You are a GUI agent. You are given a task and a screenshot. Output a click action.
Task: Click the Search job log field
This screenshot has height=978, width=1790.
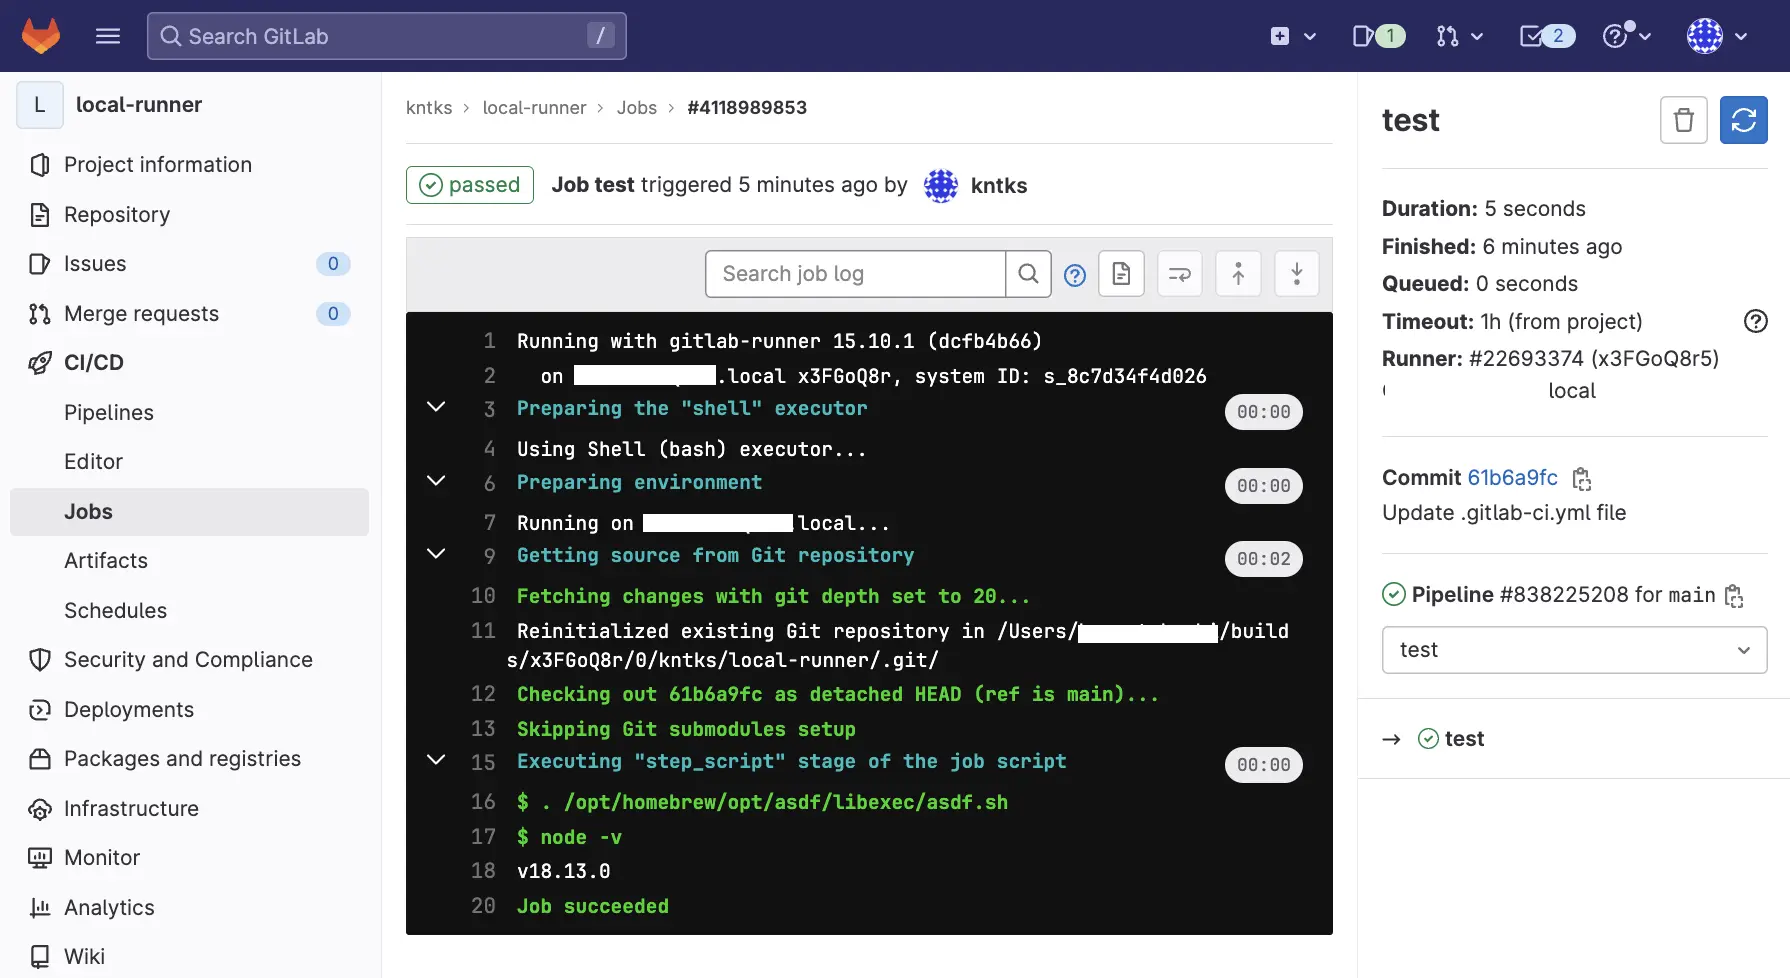coord(855,274)
